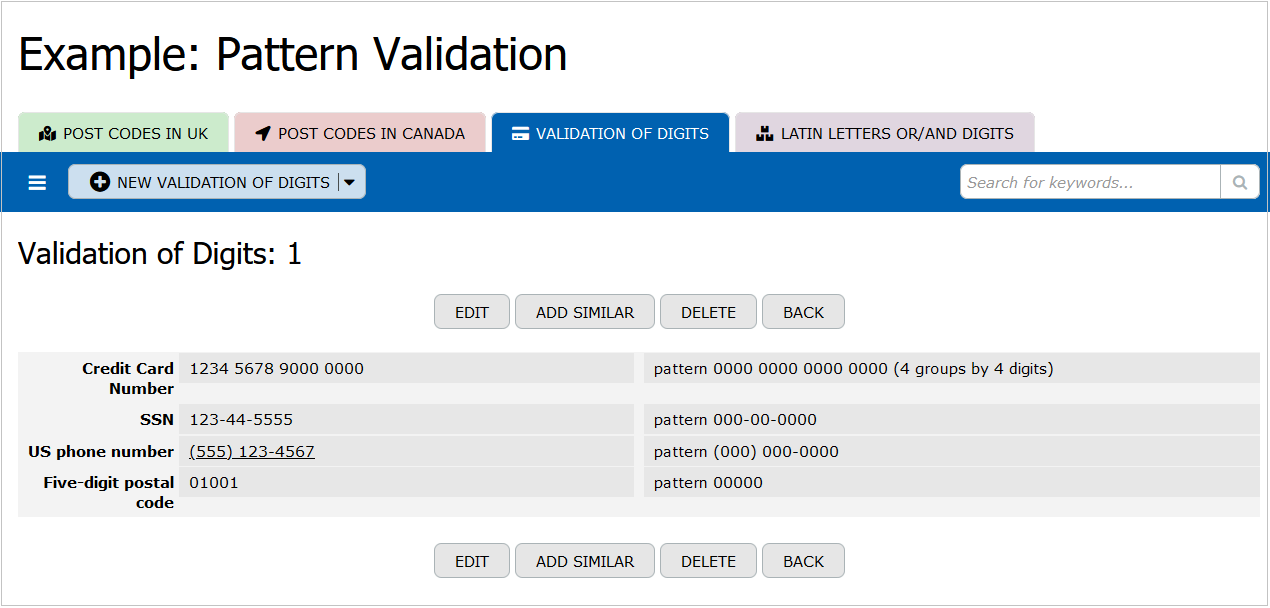Click the top DELETE button
The width and height of the screenshot is (1270, 608).
[x=708, y=311]
